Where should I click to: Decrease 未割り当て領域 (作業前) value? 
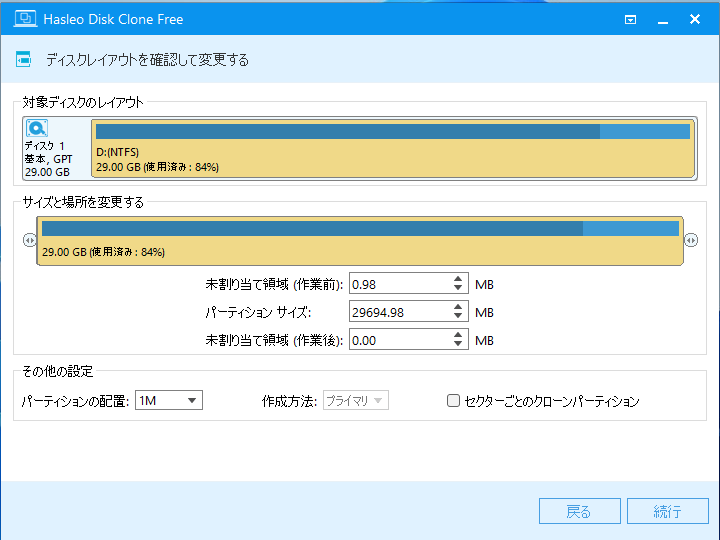(x=458, y=288)
